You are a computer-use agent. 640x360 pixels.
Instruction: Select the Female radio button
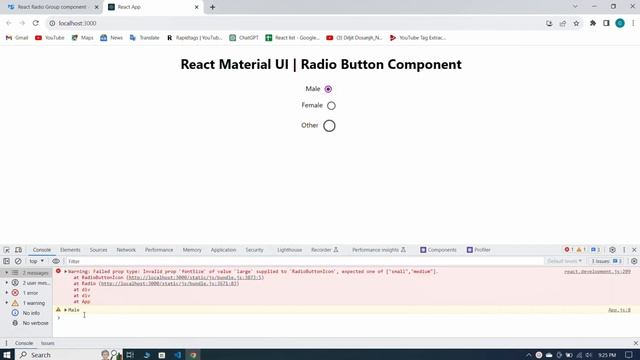click(331, 106)
